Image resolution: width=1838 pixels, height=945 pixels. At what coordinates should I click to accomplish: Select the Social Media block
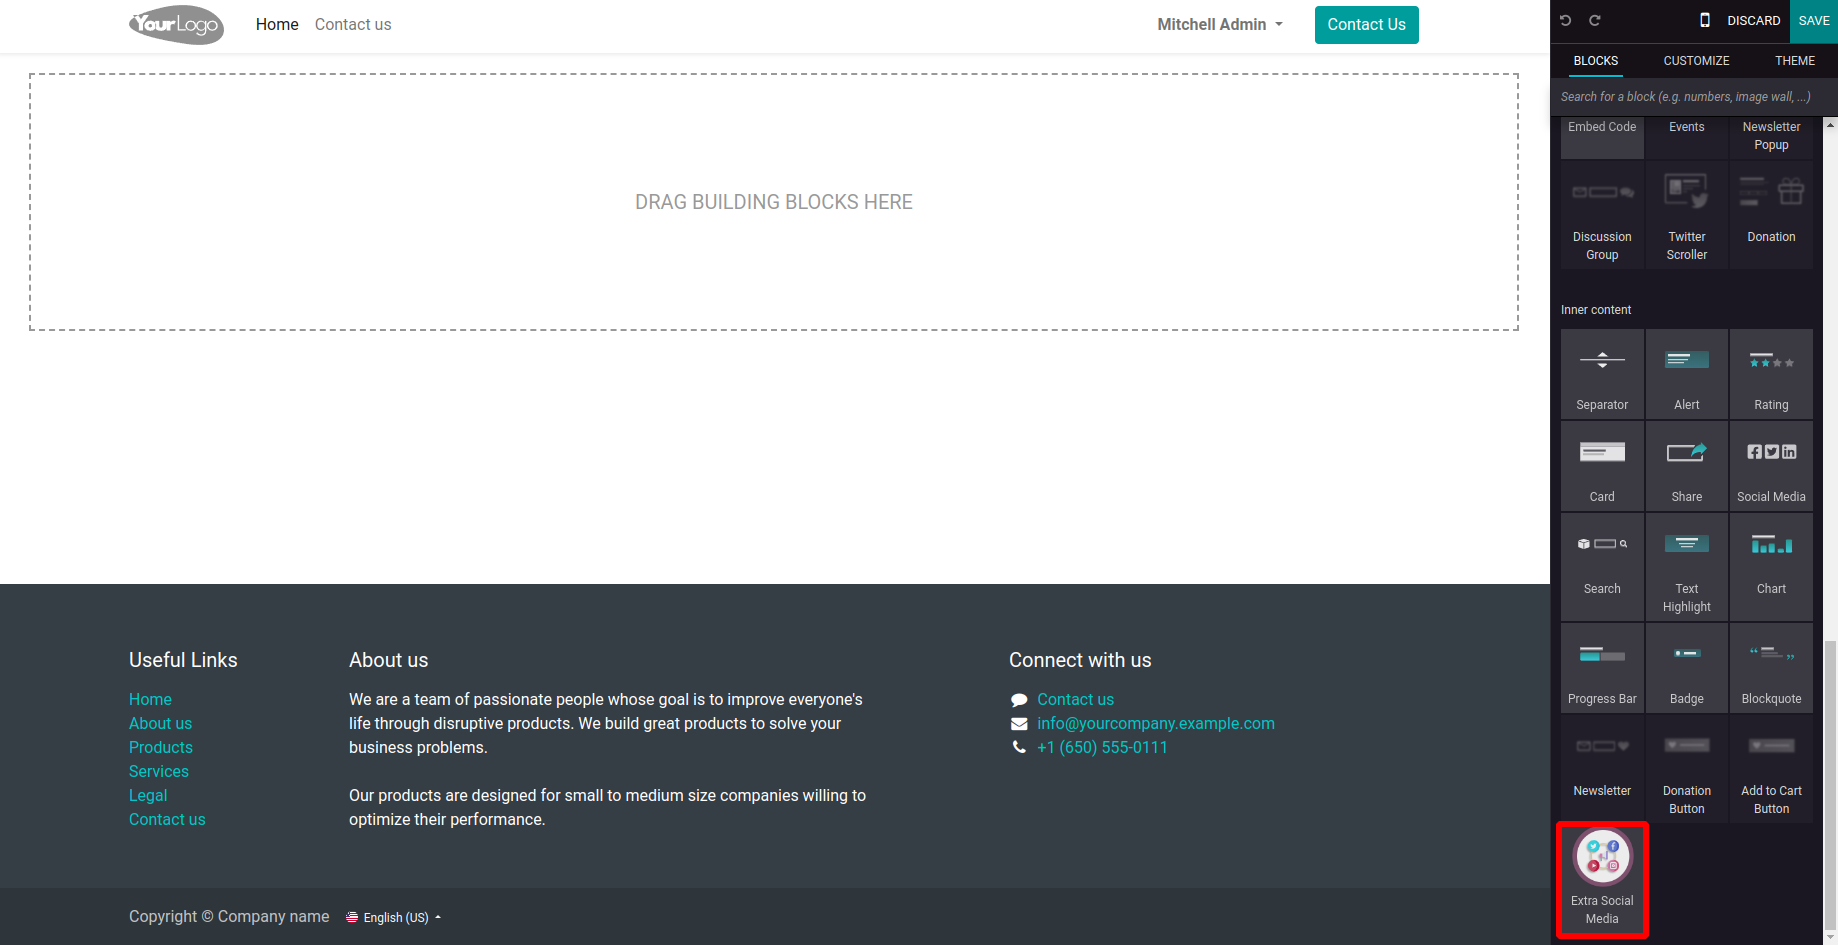(1771, 466)
